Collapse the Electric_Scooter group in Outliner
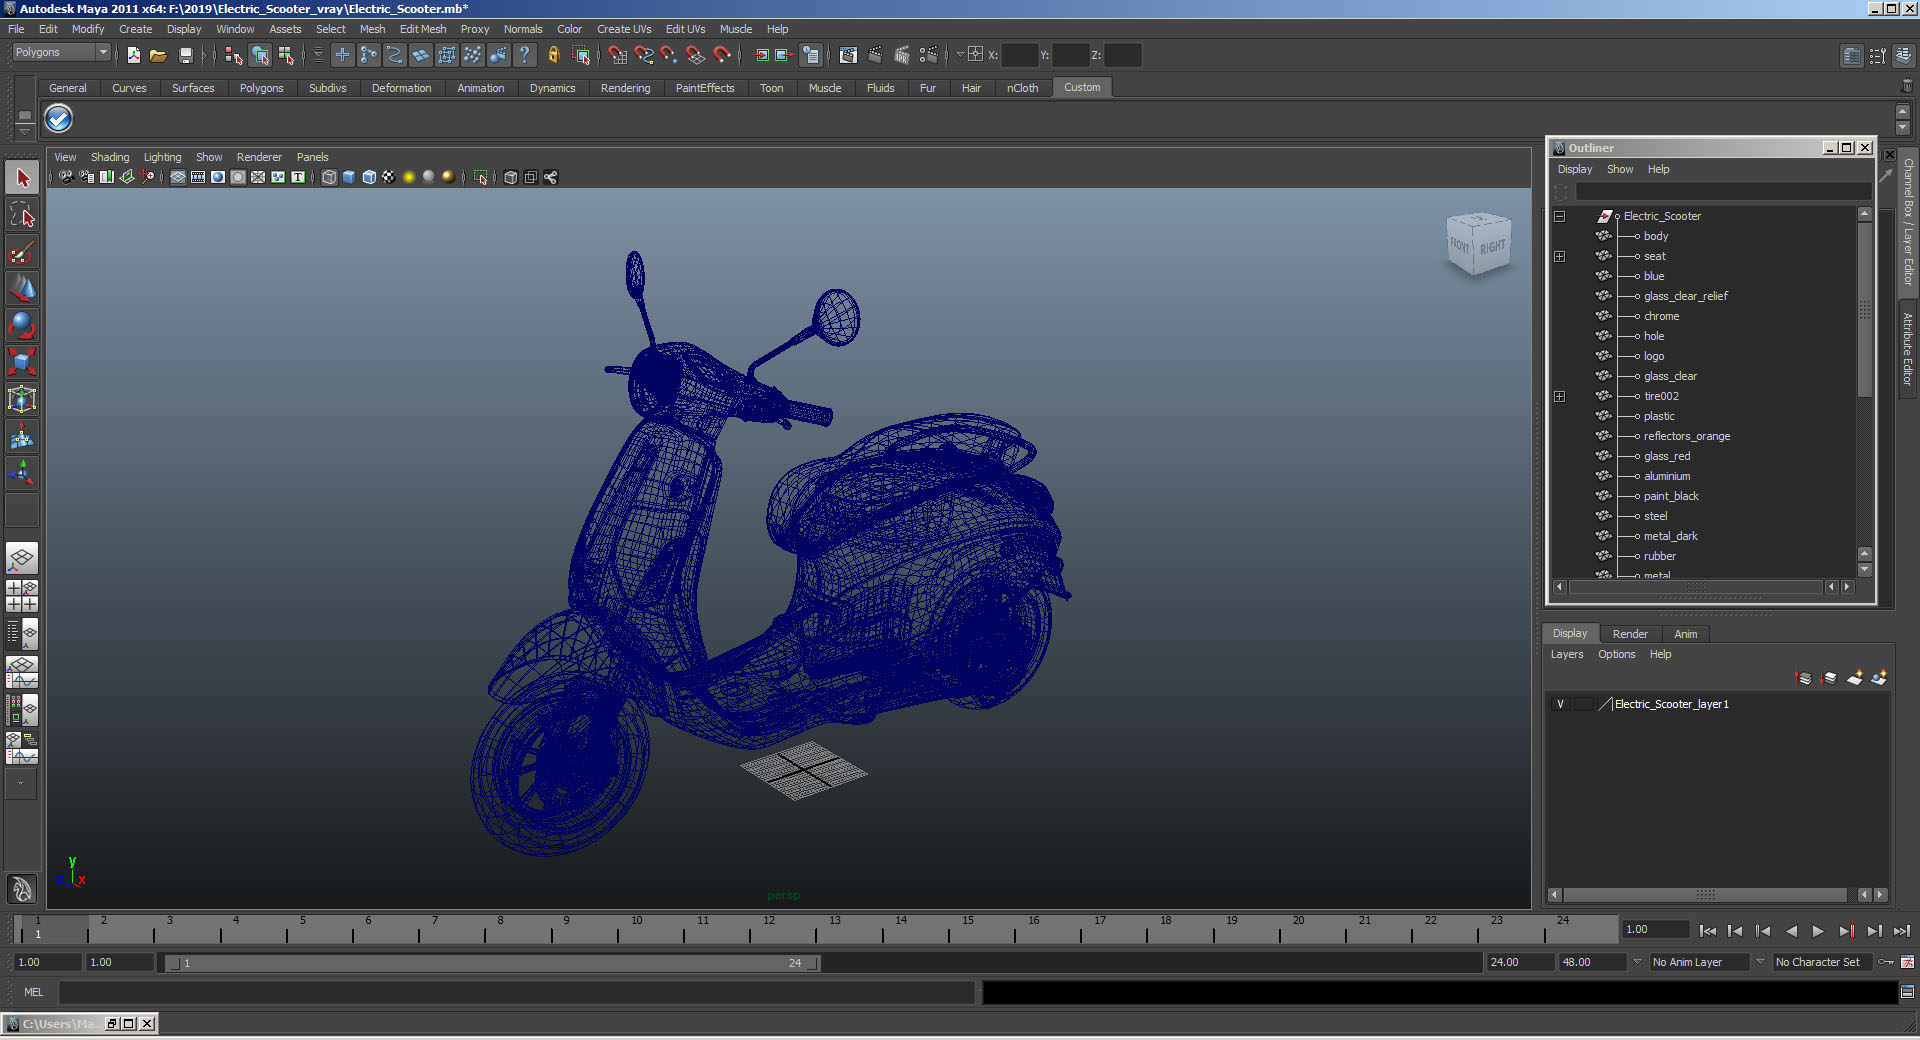The height and width of the screenshot is (1040, 1920). [1559, 216]
